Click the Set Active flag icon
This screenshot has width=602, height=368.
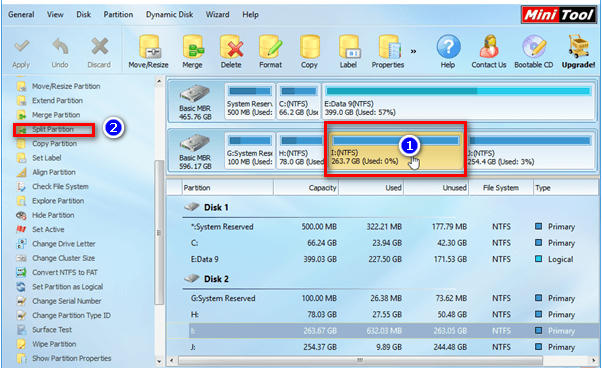pos(21,229)
